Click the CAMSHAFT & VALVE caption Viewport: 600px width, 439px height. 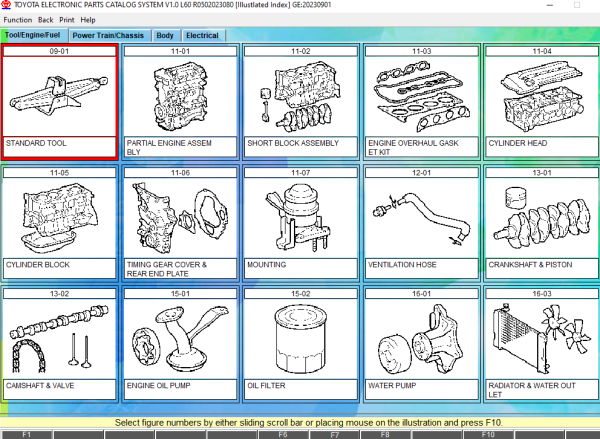point(59,389)
